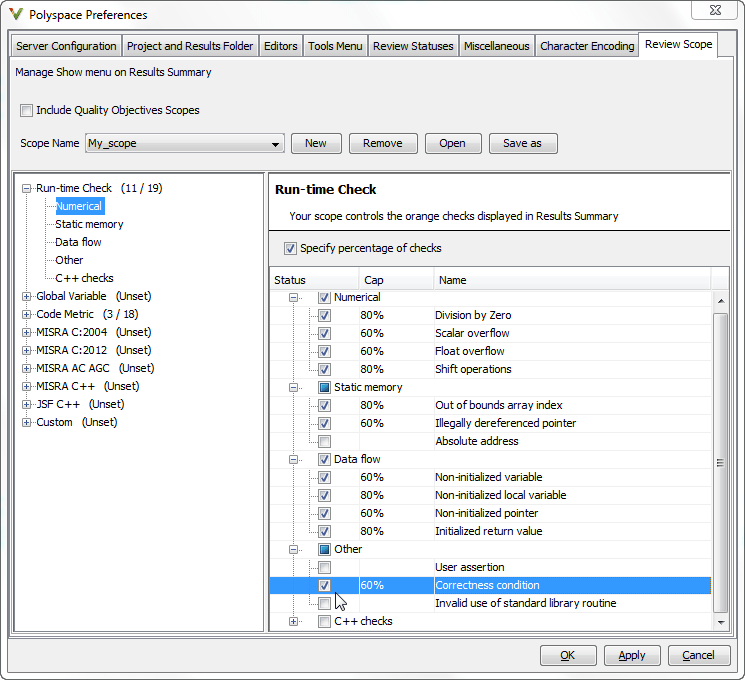This screenshot has width=745, height=680.
Task: Expand the C++ checks group in the table
Action: (x=294, y=622)
